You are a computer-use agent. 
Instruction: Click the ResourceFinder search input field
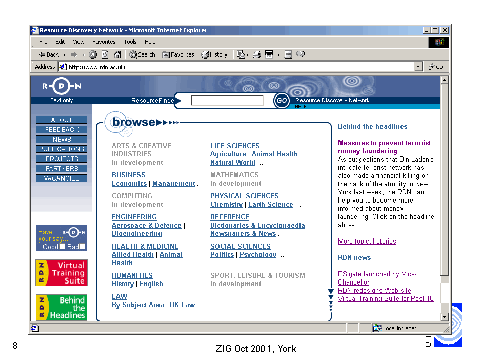[227, 100]
